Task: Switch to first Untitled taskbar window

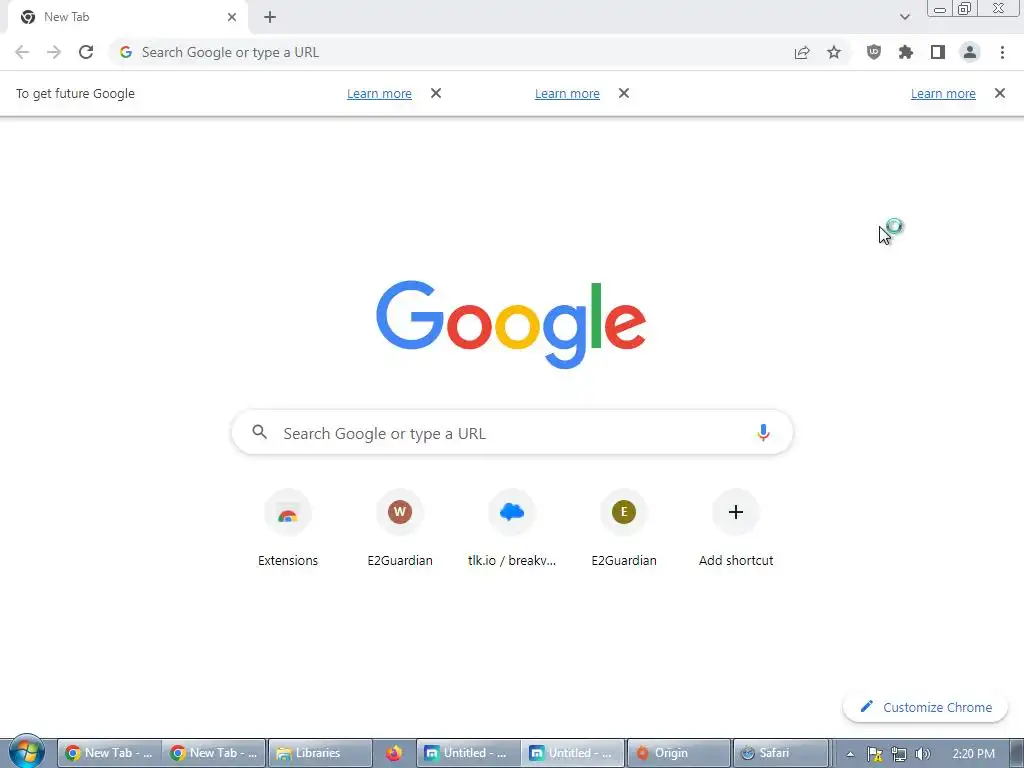Action: tap(468, 753)
